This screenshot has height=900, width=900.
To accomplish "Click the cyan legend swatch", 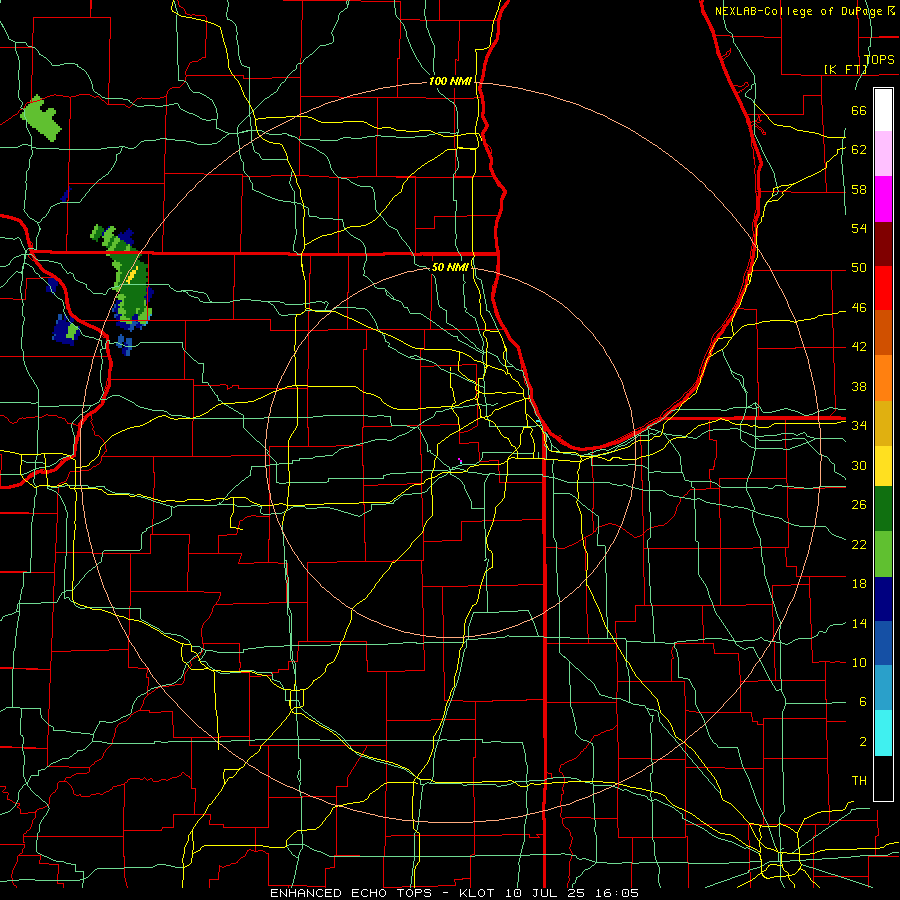I will [x=883, y=733].
